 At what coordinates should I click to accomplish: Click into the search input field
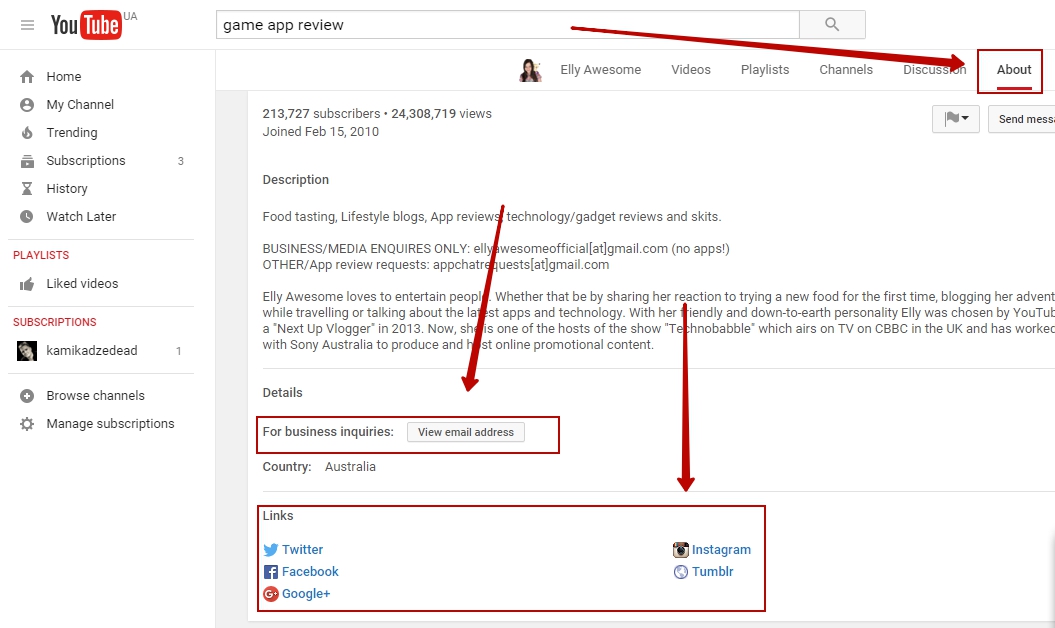pyautogui.click(x=507, y=25)
